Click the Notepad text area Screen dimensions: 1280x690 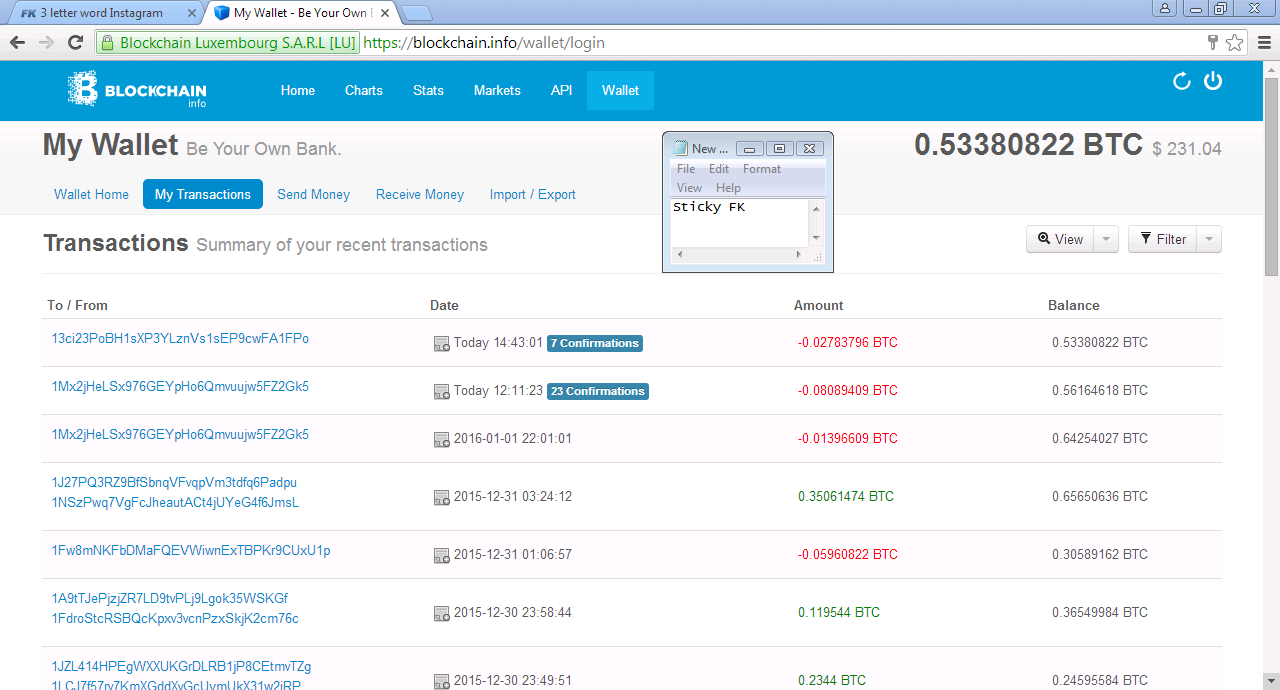[x=739, y=222]
